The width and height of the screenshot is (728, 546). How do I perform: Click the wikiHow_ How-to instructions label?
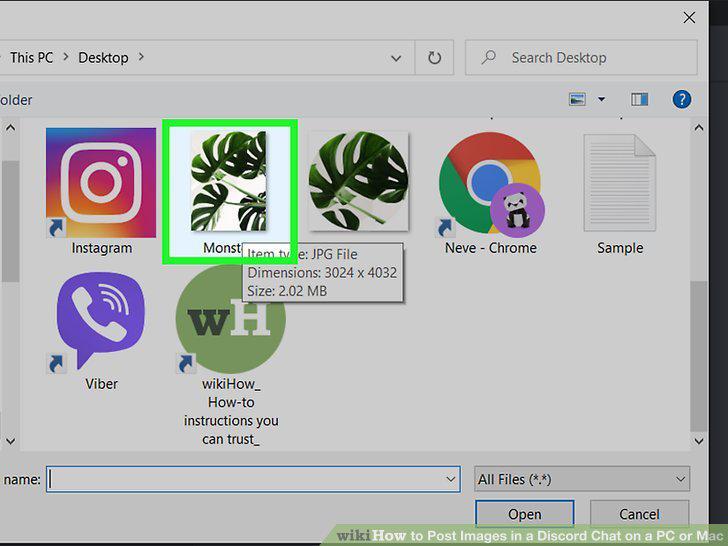231,411
